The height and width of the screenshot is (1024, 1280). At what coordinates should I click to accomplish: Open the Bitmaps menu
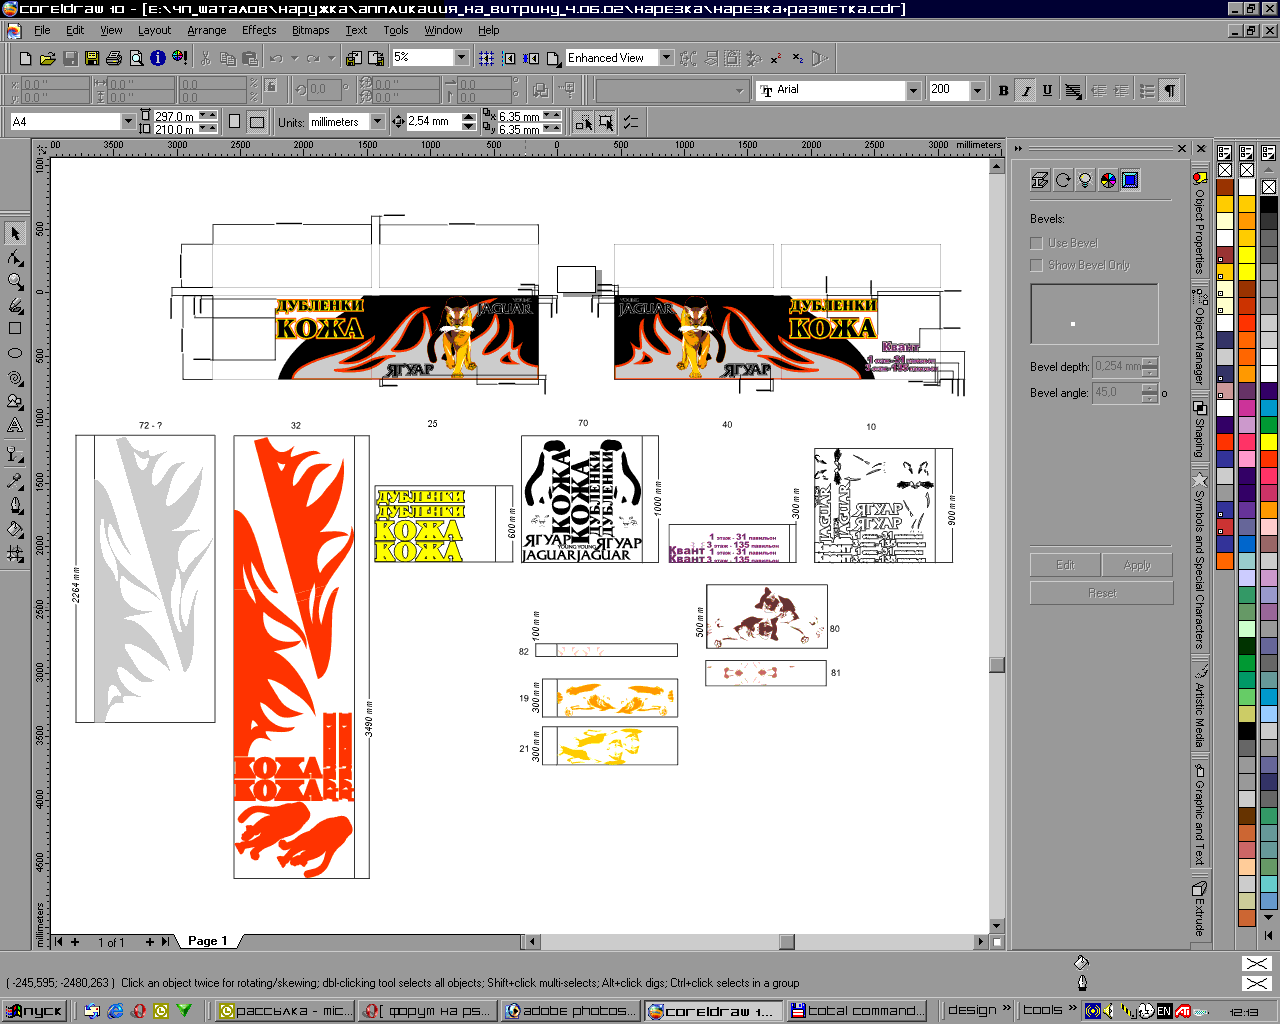pos(311,30)
